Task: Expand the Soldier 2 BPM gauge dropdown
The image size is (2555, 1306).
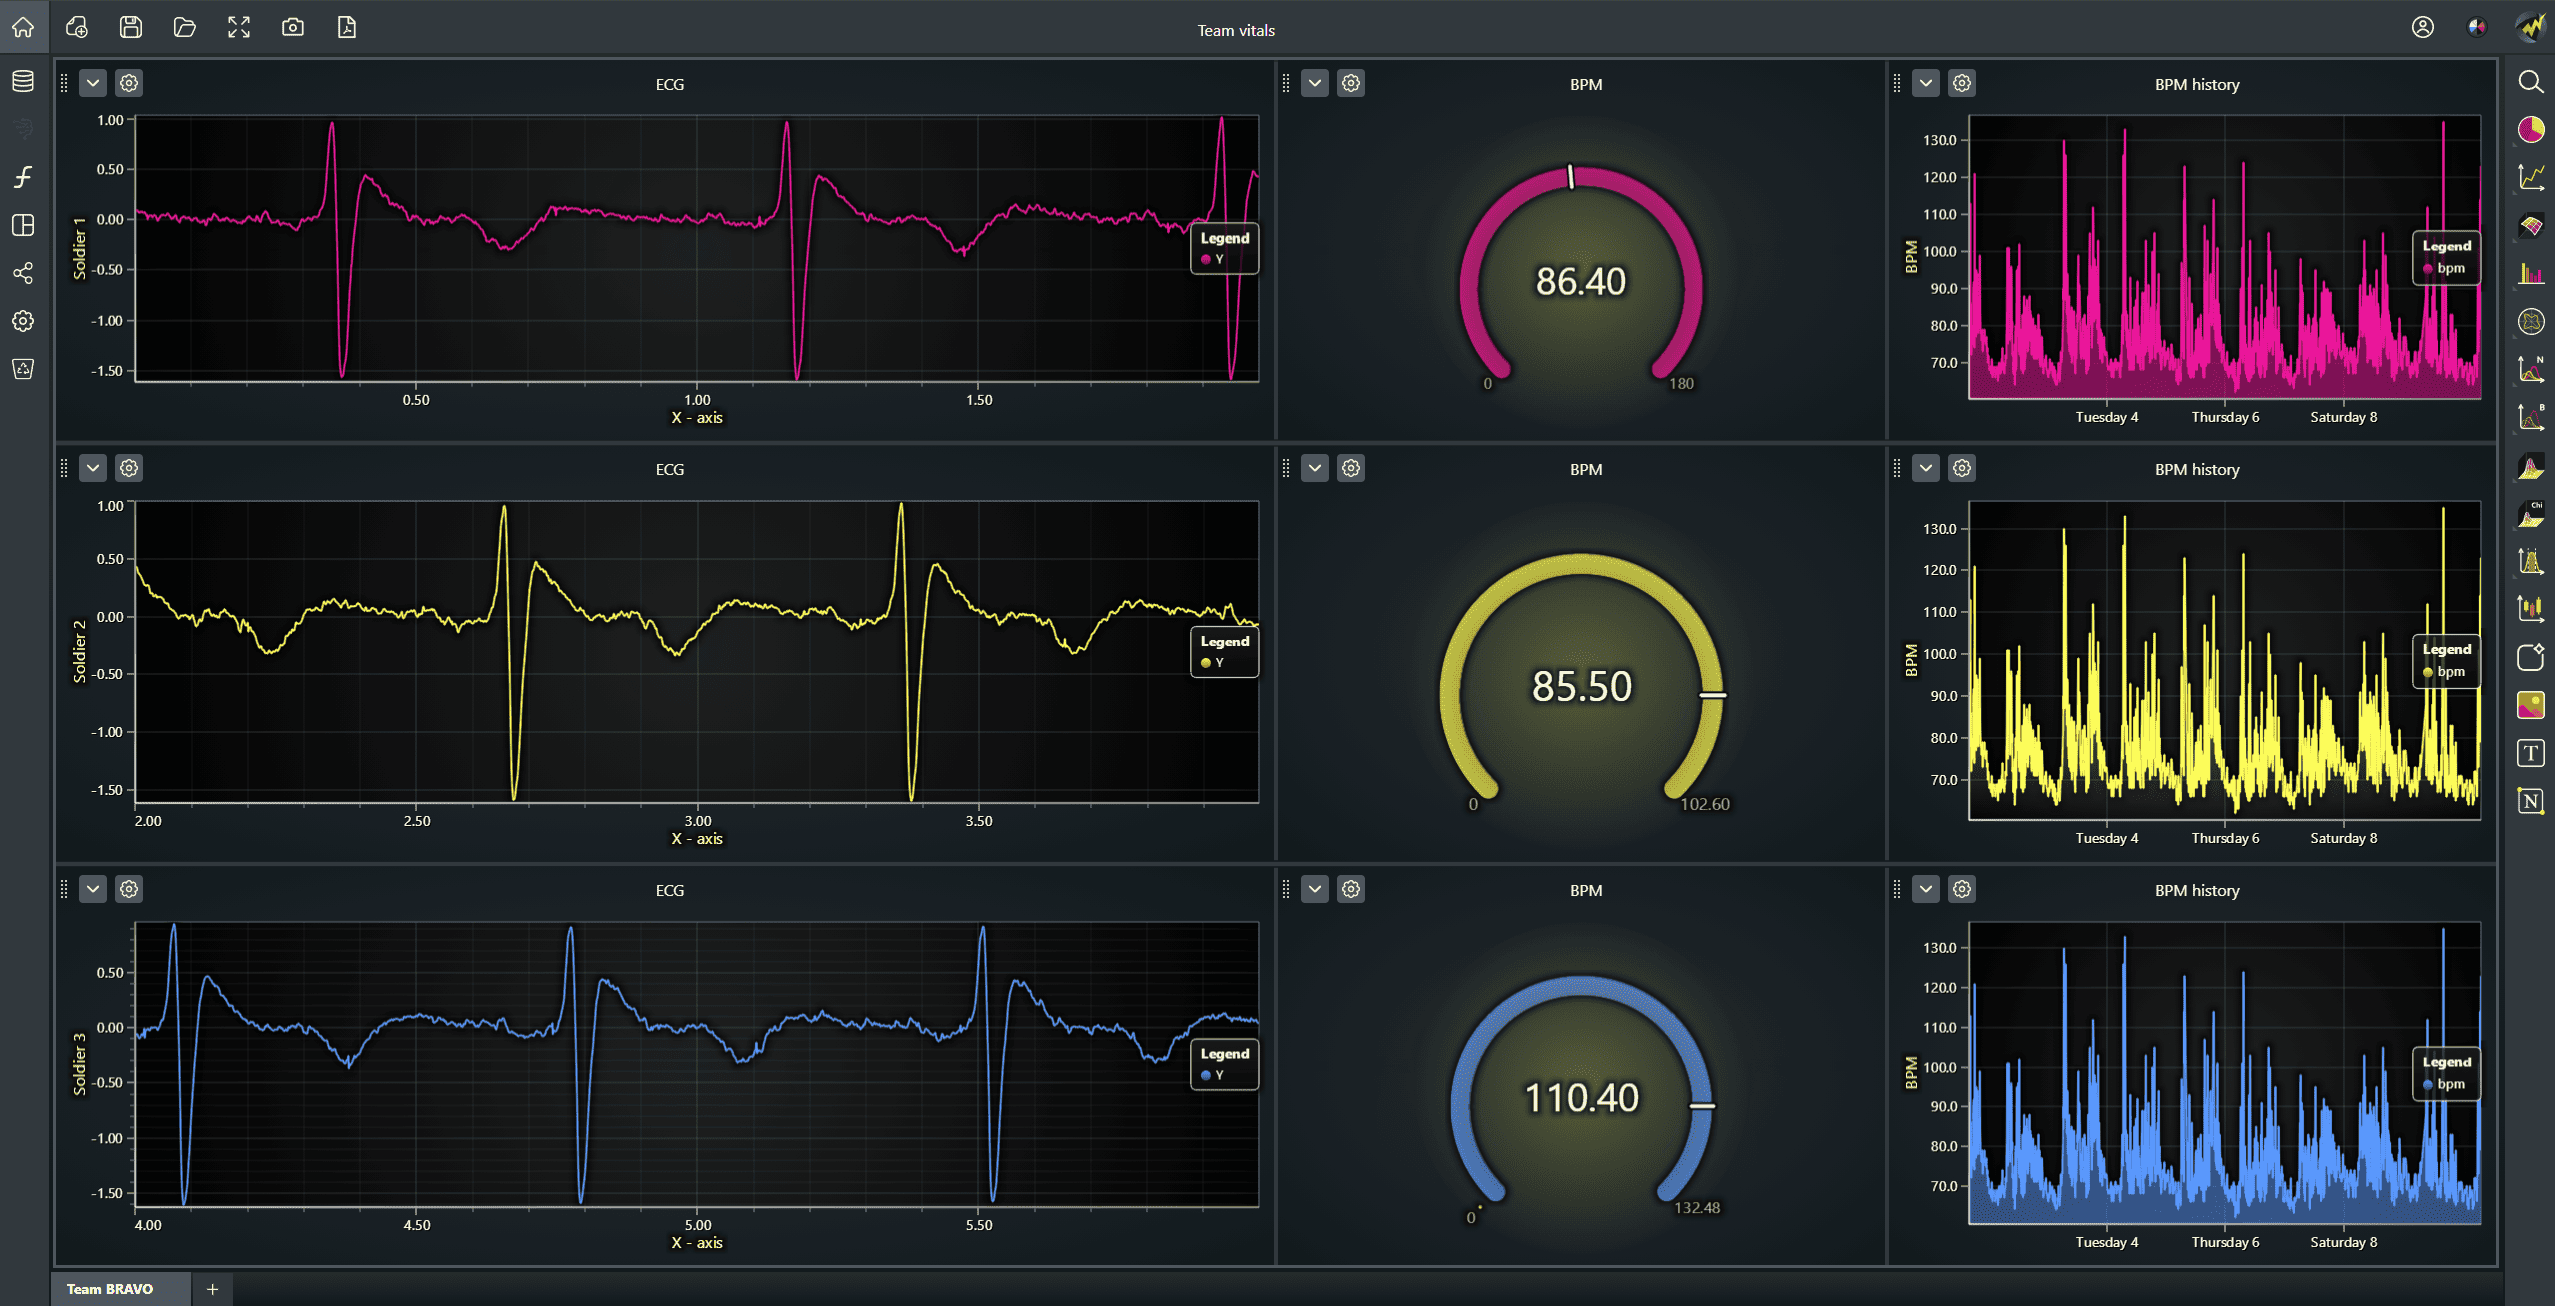Action: [x=1315, y=468]
